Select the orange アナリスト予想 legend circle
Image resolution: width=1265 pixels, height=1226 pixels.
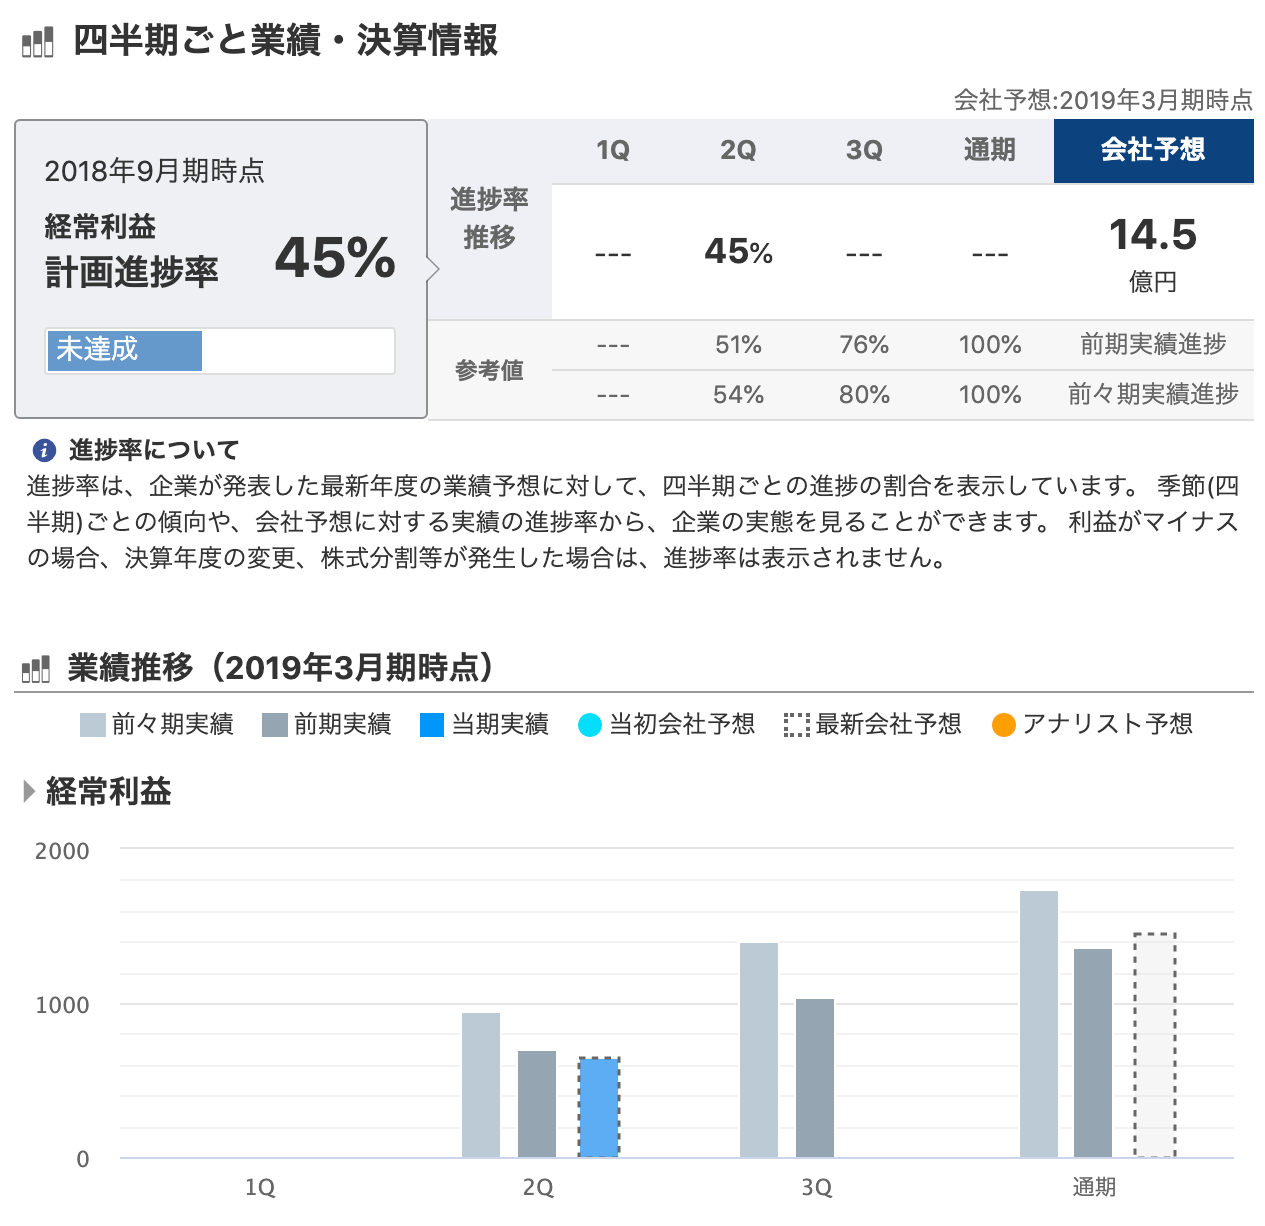[x=1003, y=724]
